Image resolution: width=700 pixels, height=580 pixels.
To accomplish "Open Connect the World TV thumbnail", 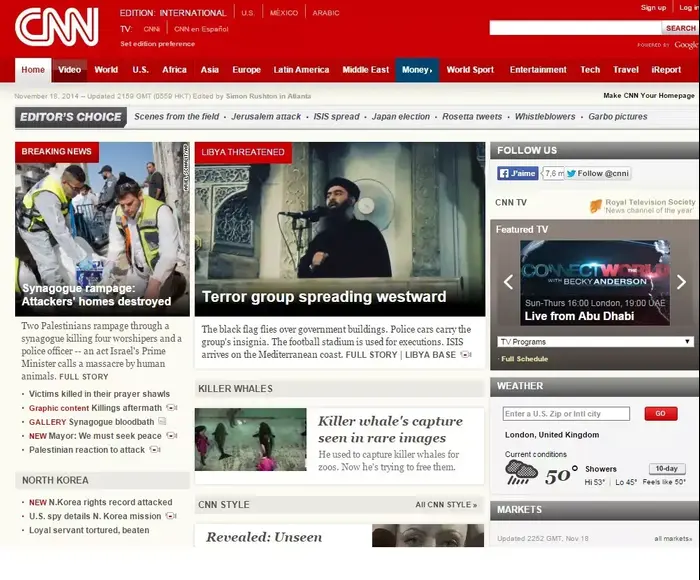I will click(595, 283).
